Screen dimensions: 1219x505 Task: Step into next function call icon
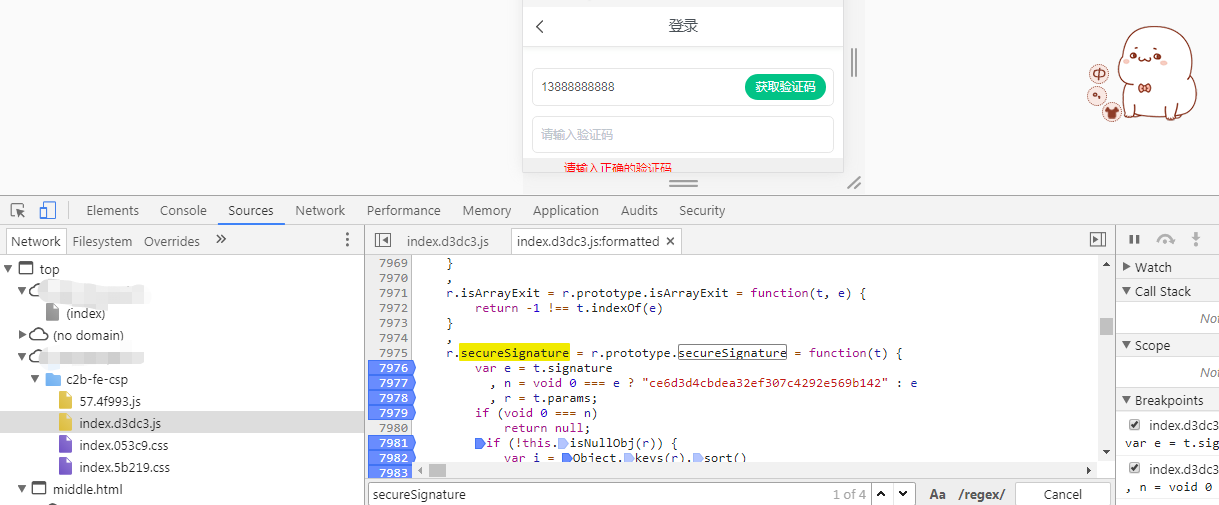pyautogui.click(x=1195, y=240)
